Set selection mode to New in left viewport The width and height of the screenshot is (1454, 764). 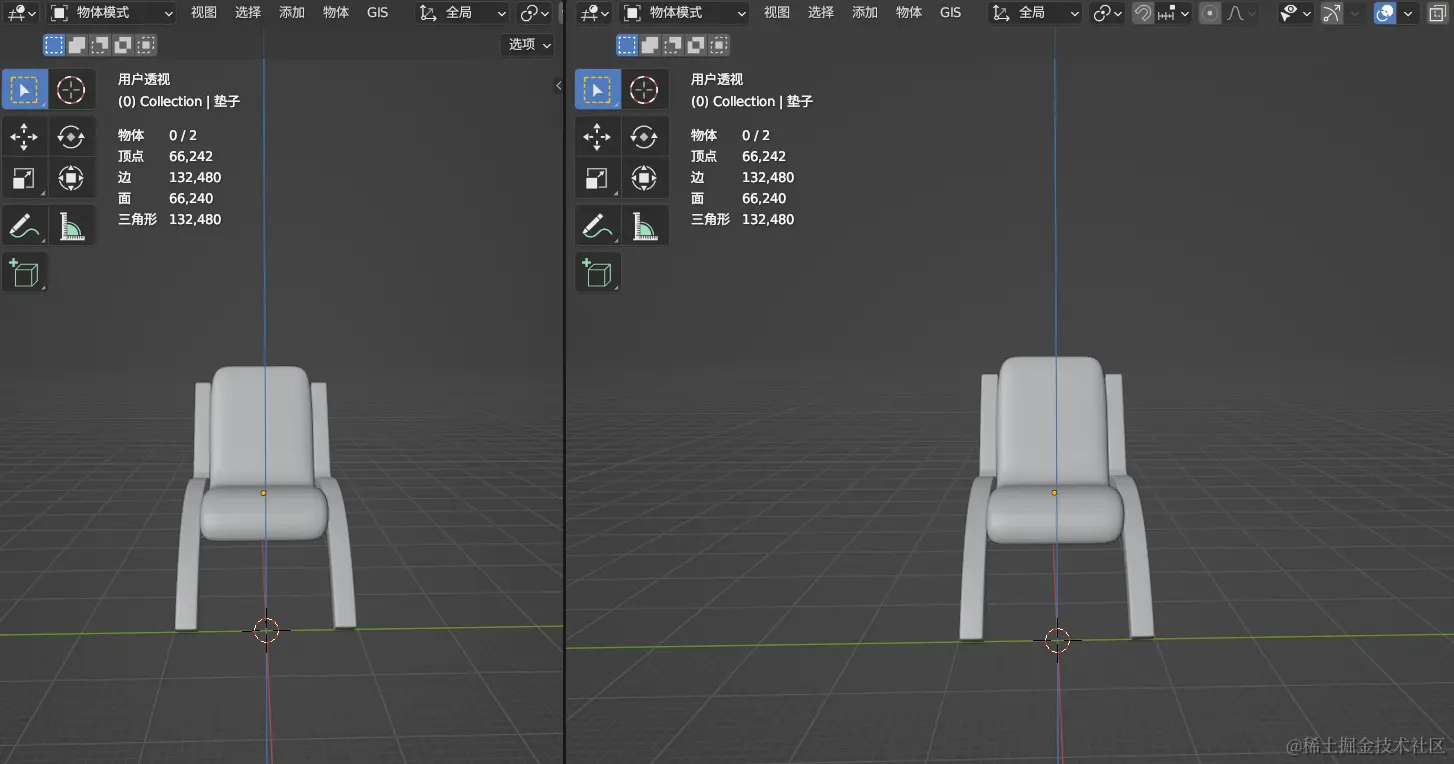click(x=53, y=45)
